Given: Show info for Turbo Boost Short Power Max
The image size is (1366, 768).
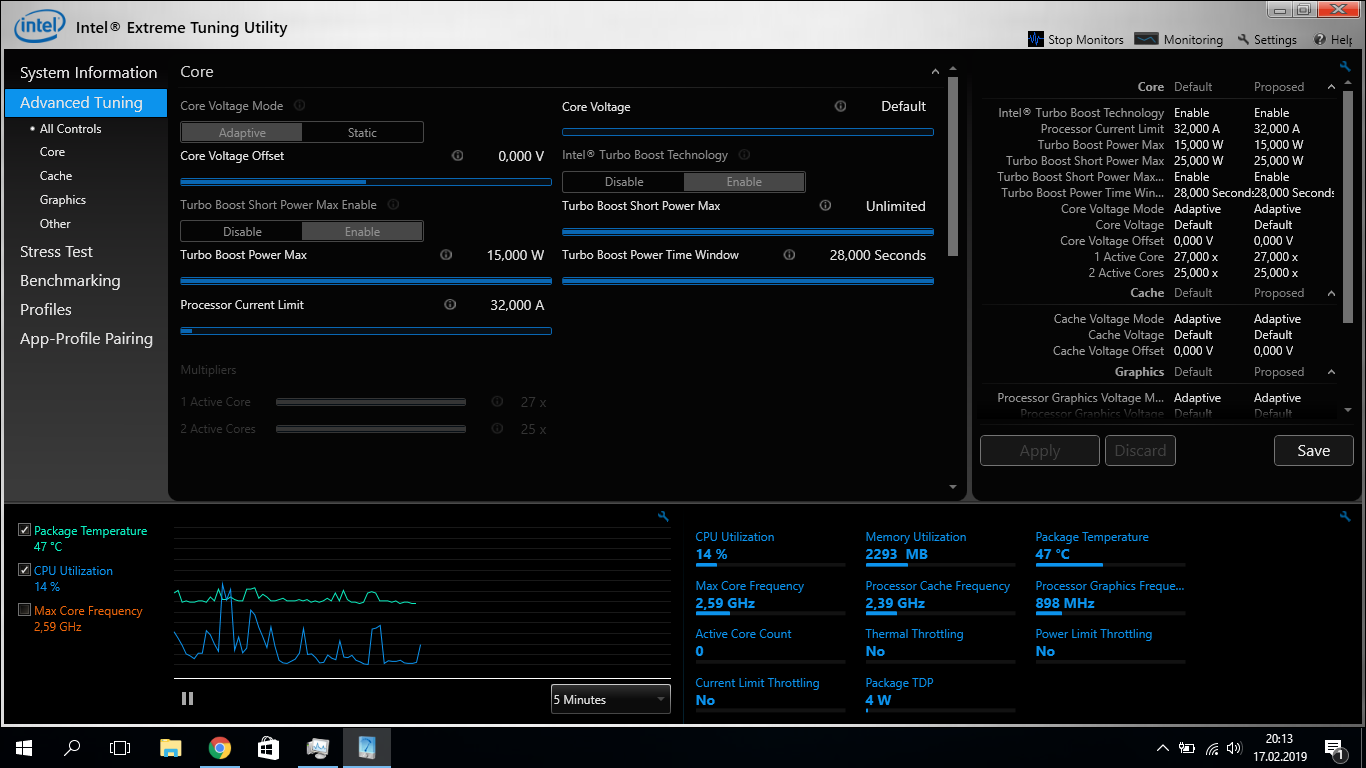Looking at the screenshot, I should 825,205.
